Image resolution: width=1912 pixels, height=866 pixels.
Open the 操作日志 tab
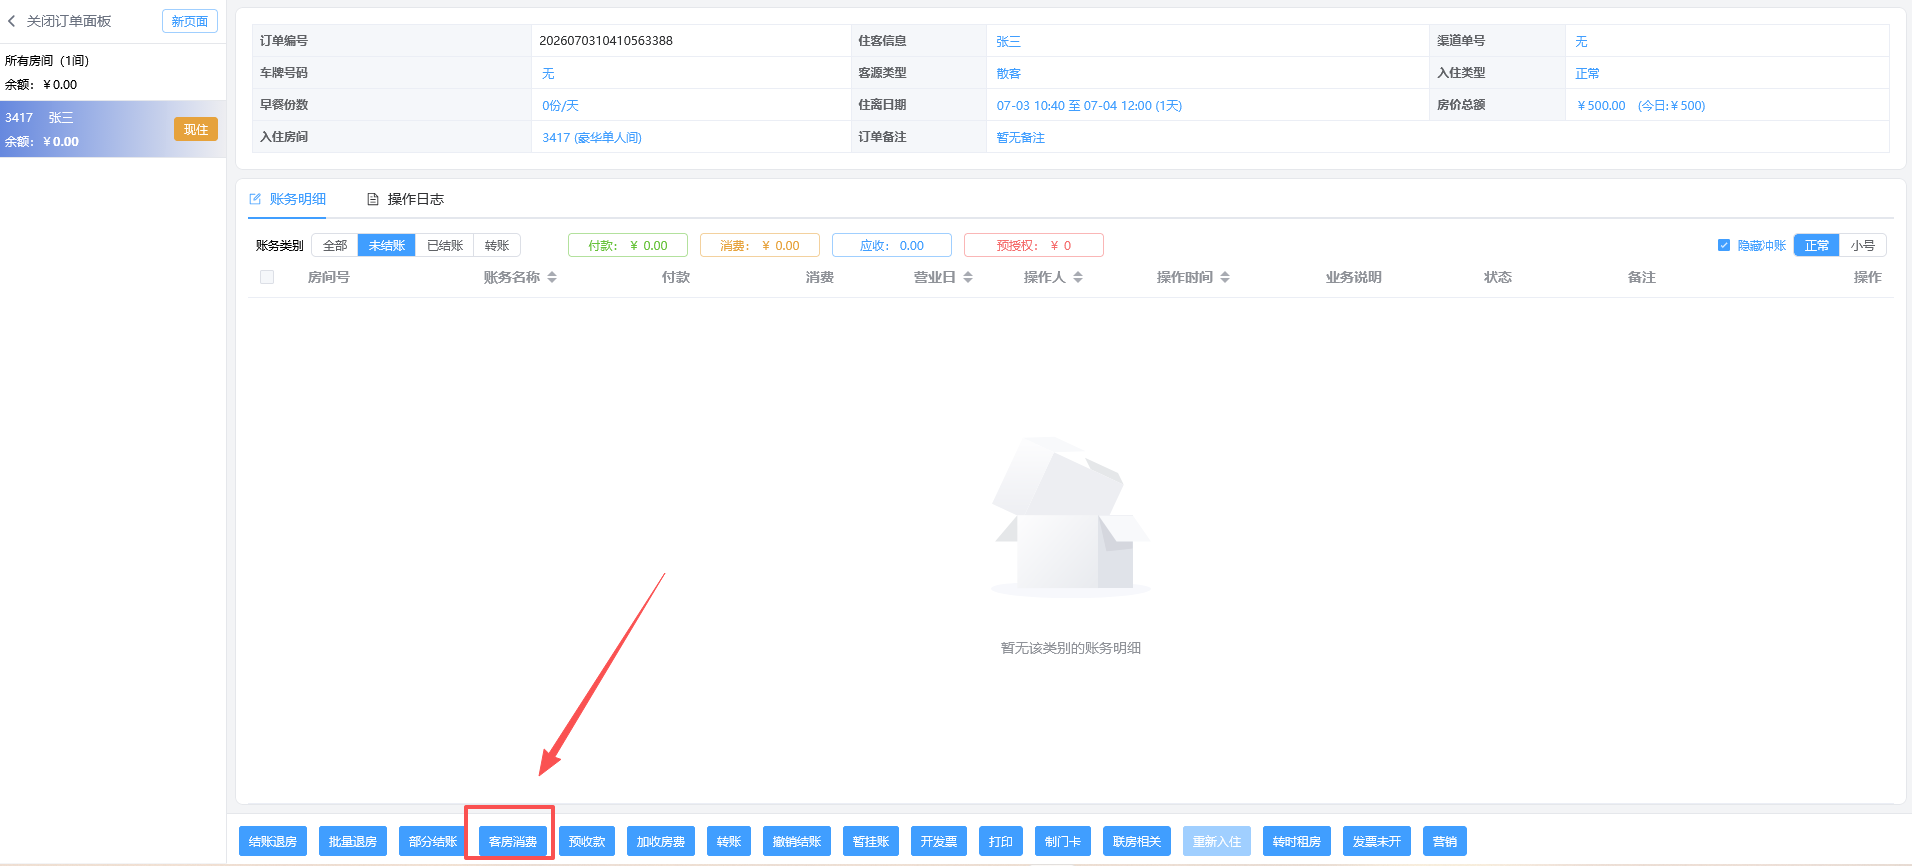[405, 199]
